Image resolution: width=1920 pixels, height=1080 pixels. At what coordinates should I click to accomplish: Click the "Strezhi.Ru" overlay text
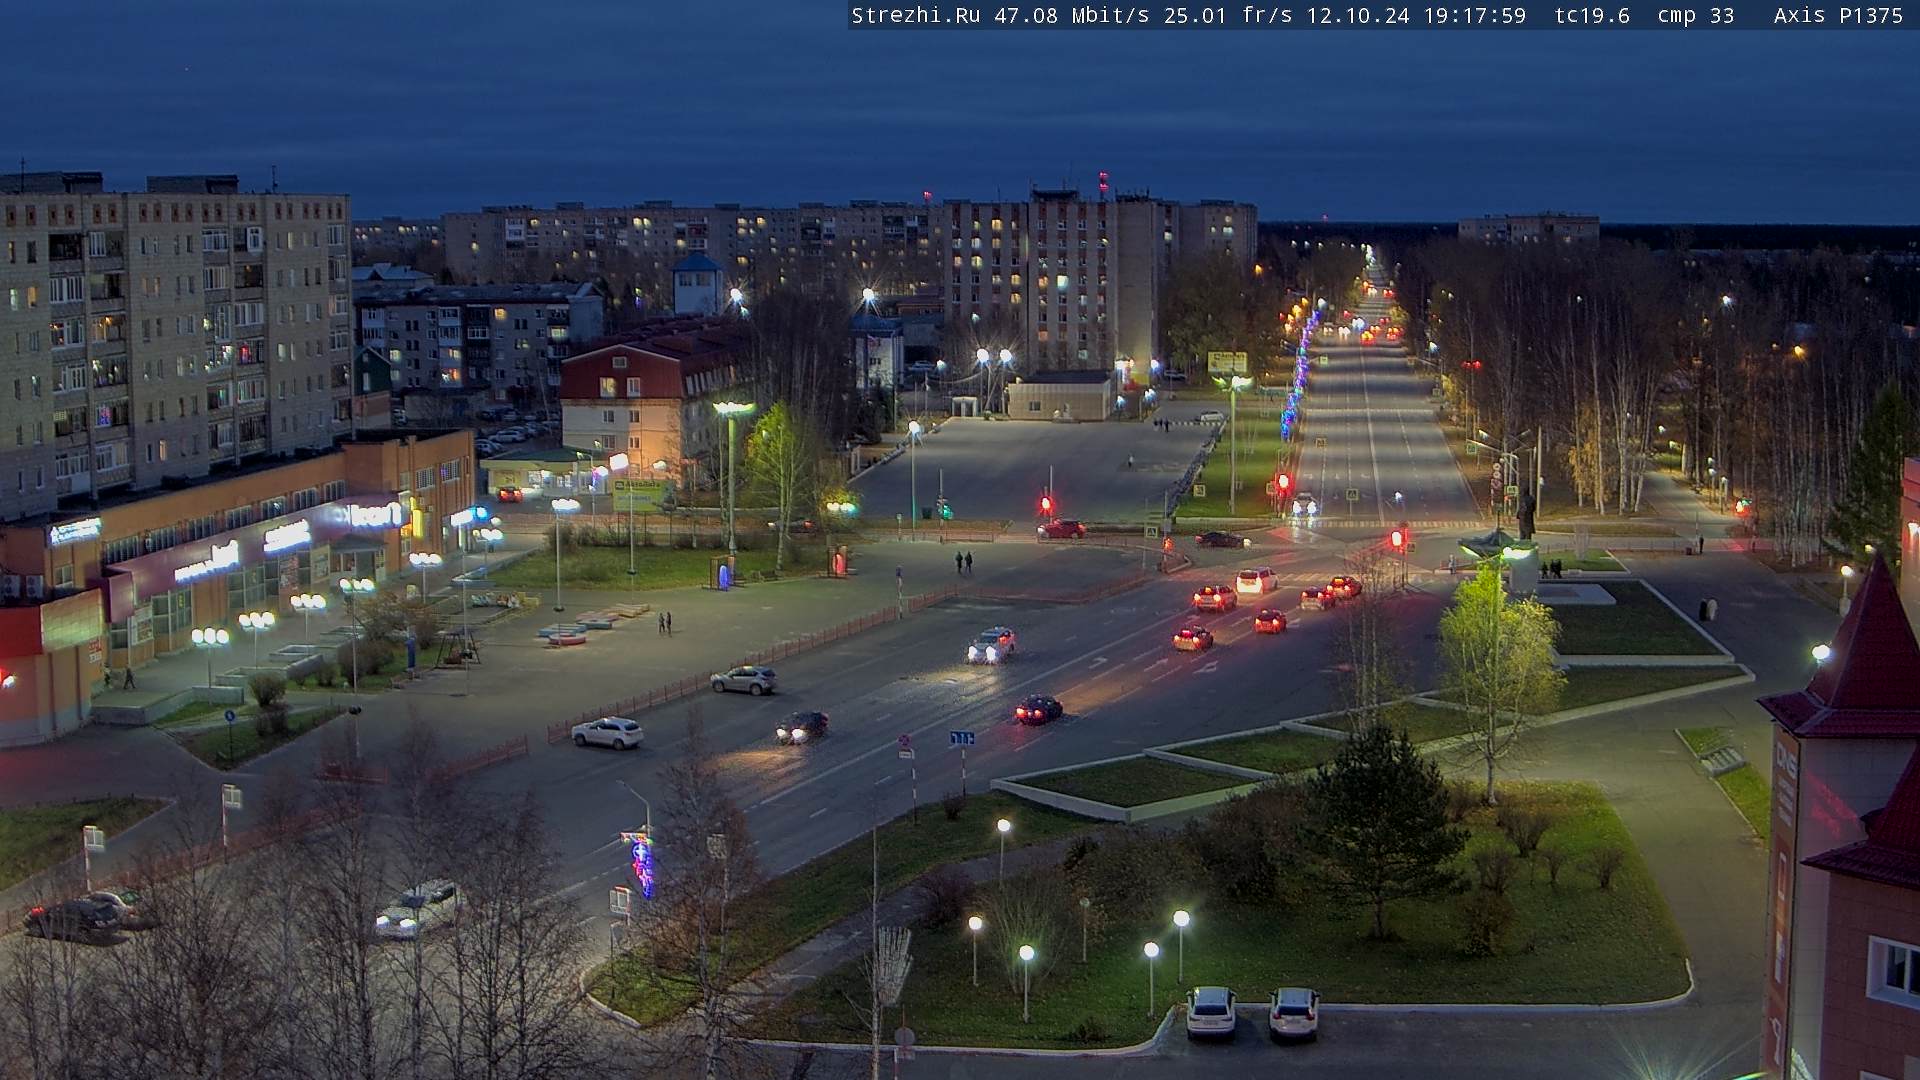pyautogui.click(x=916, y=15)
